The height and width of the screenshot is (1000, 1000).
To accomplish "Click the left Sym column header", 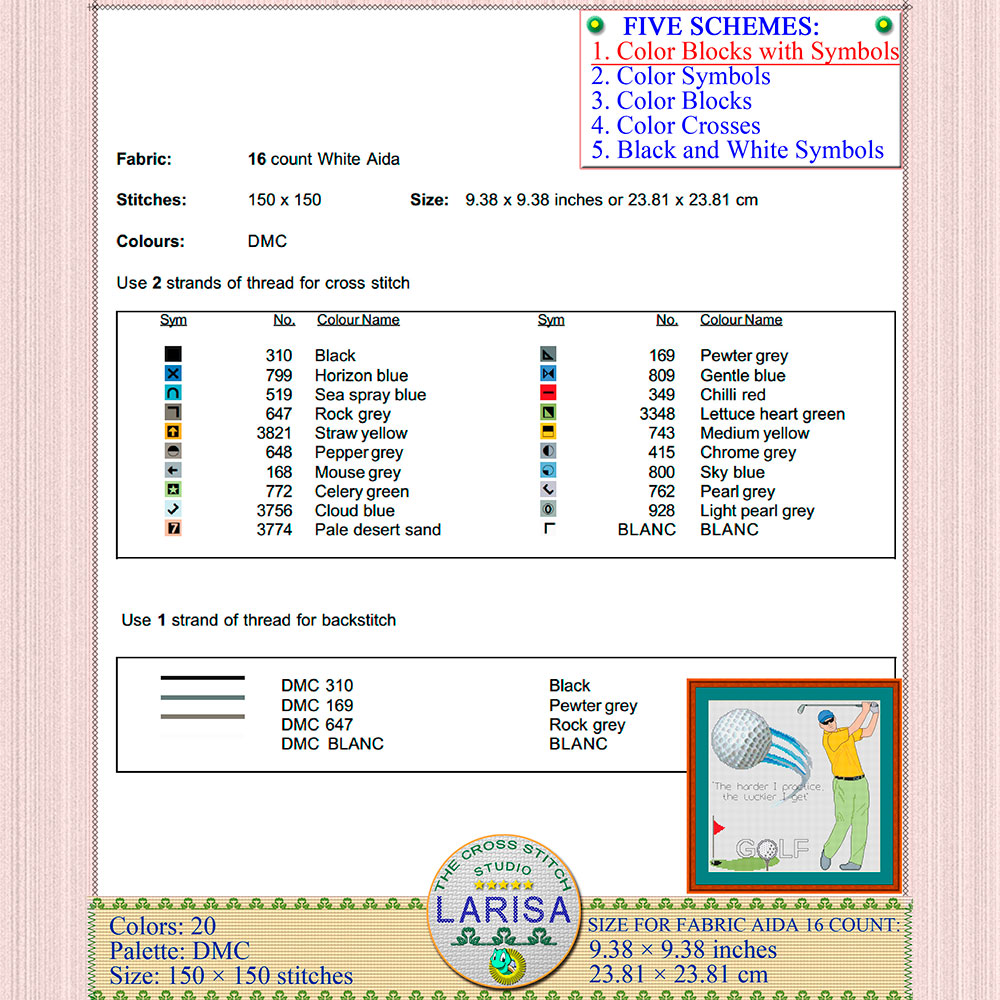I will (x=173, y=320).
